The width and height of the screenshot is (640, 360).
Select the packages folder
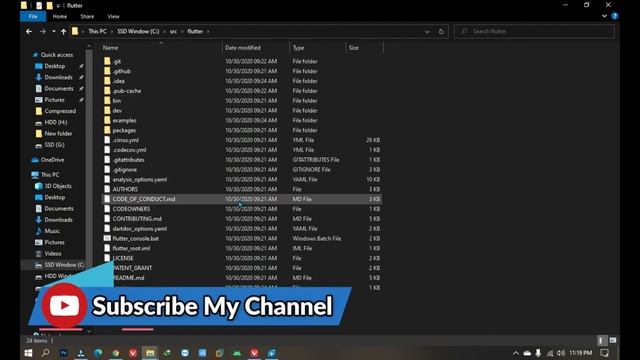(124, 130)
